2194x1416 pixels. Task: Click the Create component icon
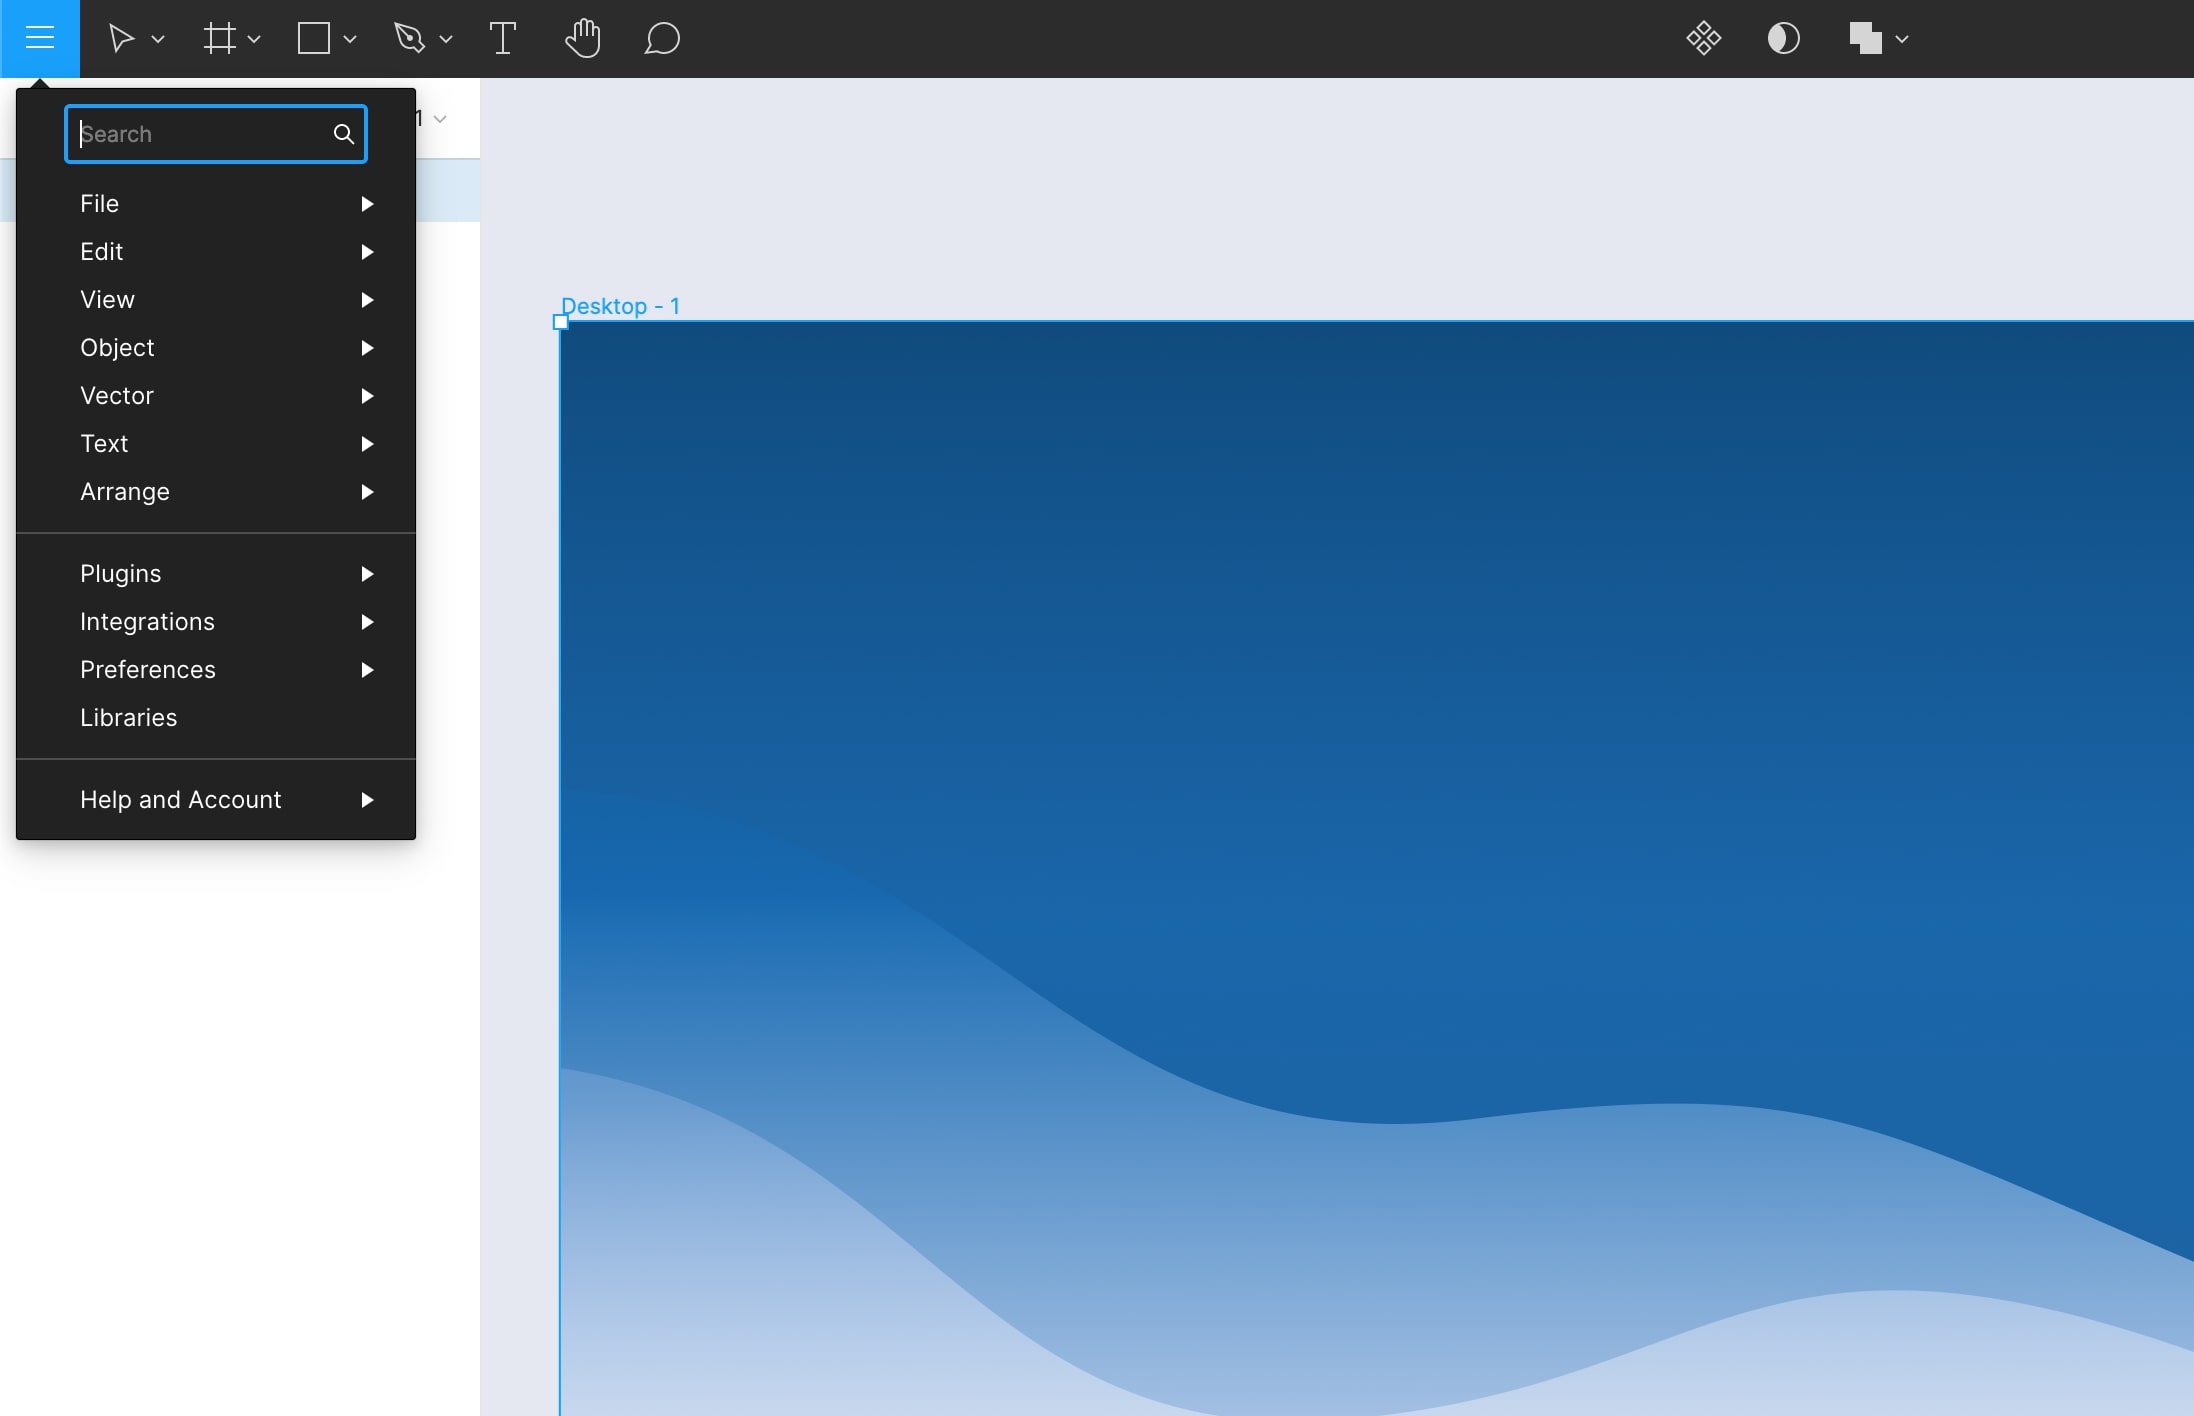click(x=1703, y=39)
